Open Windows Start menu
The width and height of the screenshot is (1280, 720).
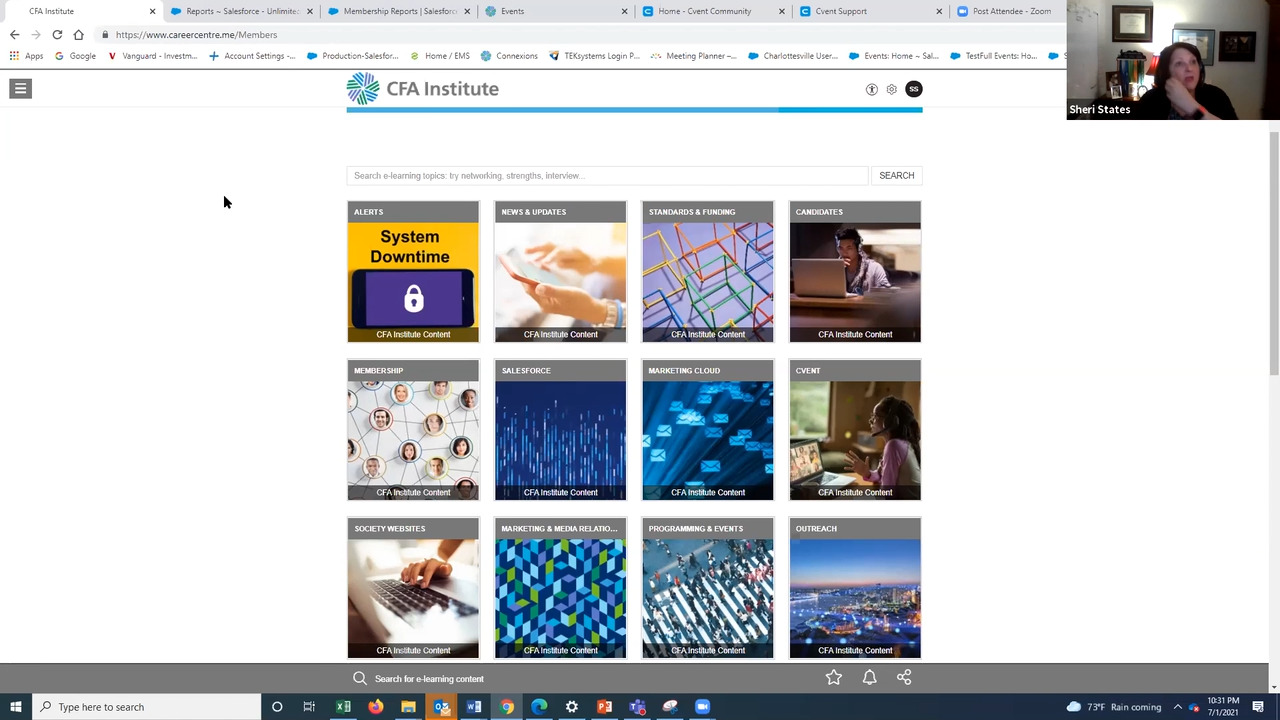pos(15,707)
